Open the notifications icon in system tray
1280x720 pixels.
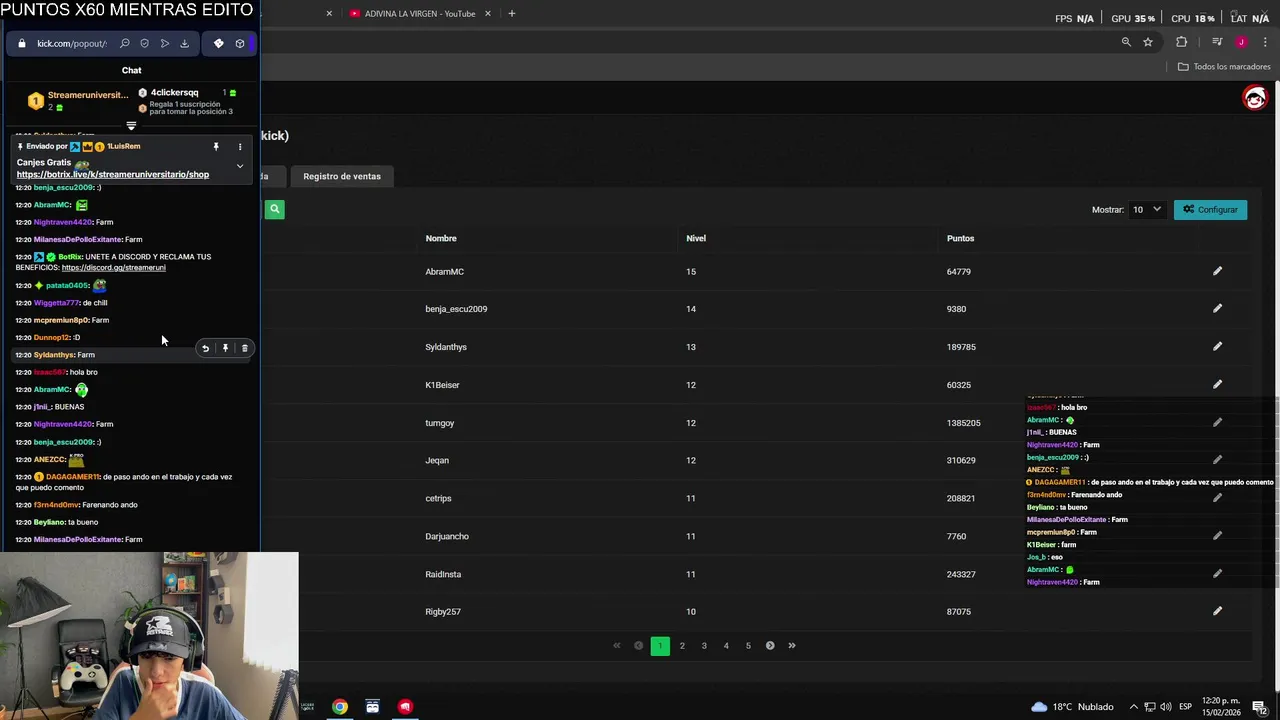(x=1259, y=707)
